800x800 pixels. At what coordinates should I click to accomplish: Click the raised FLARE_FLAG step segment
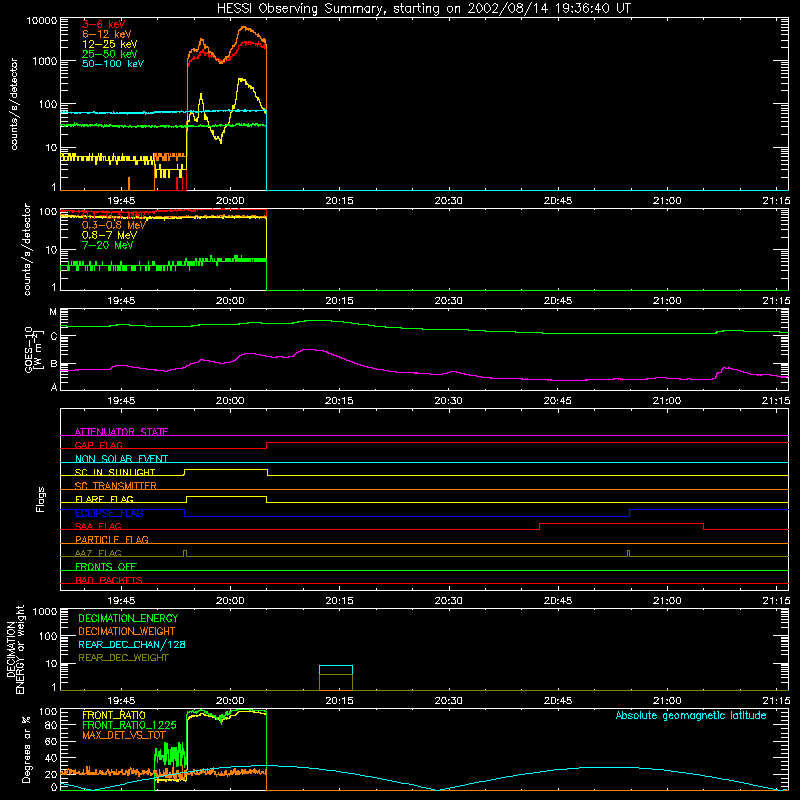click(x=227, y=496)
